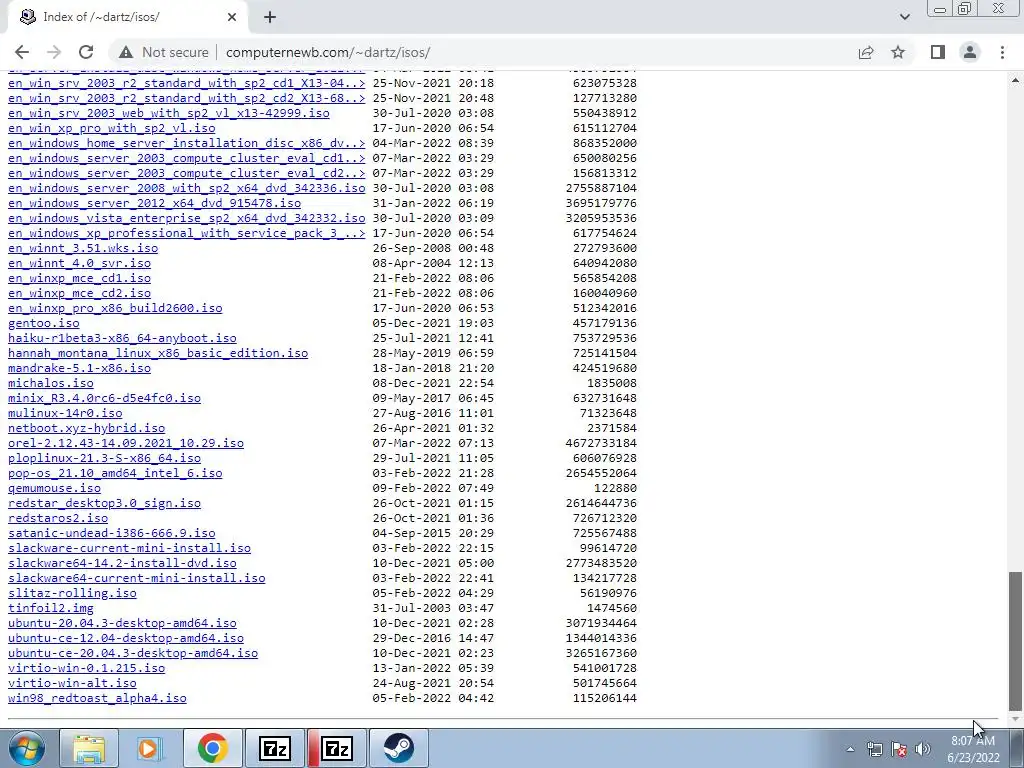The height and width of the screenshot is (768, 1024).
Task: Download redstaros2.iso
Action: click(57, 519)
